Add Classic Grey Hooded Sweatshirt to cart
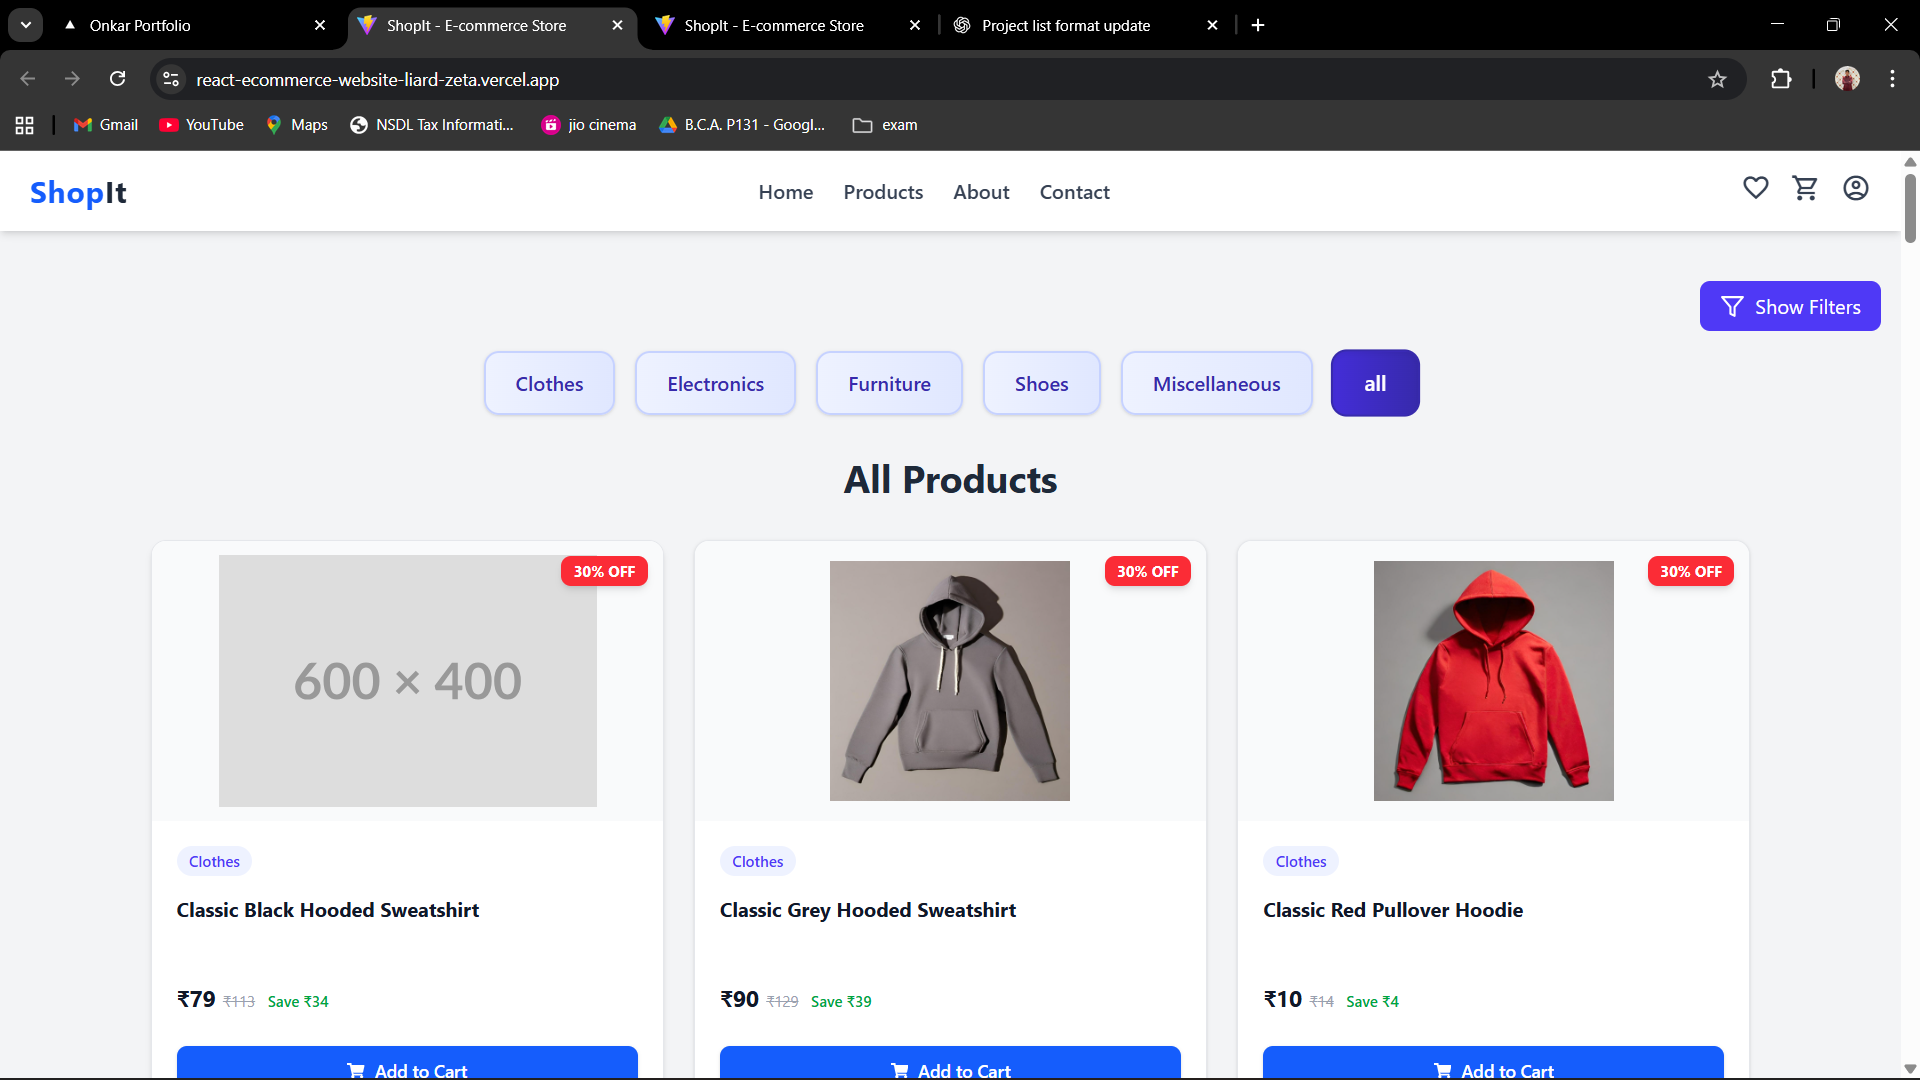 949,1066
